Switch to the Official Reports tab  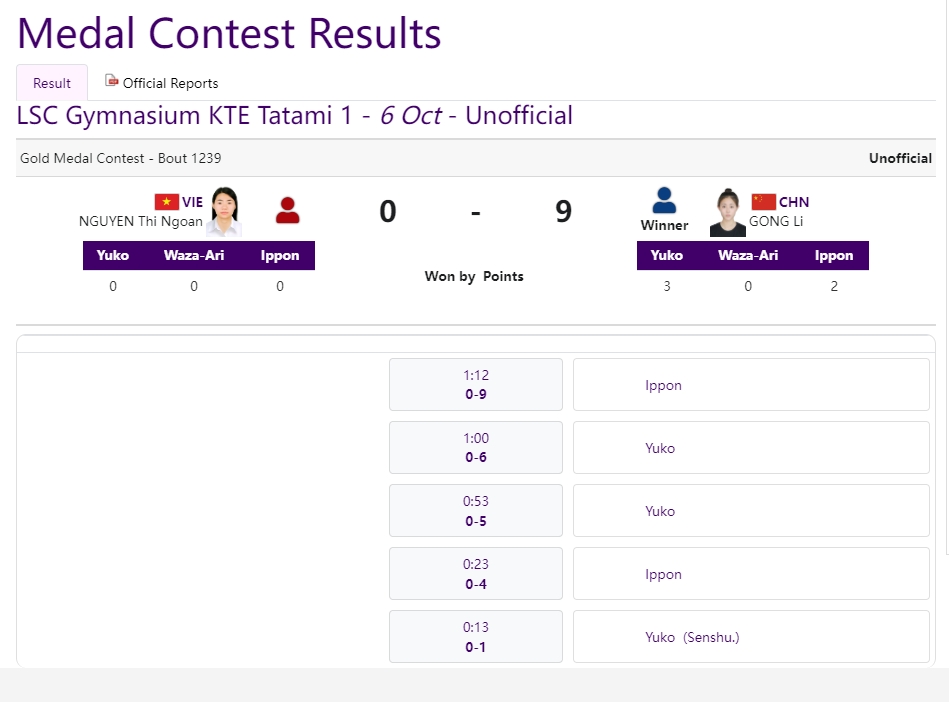click(x=162, y=83)
